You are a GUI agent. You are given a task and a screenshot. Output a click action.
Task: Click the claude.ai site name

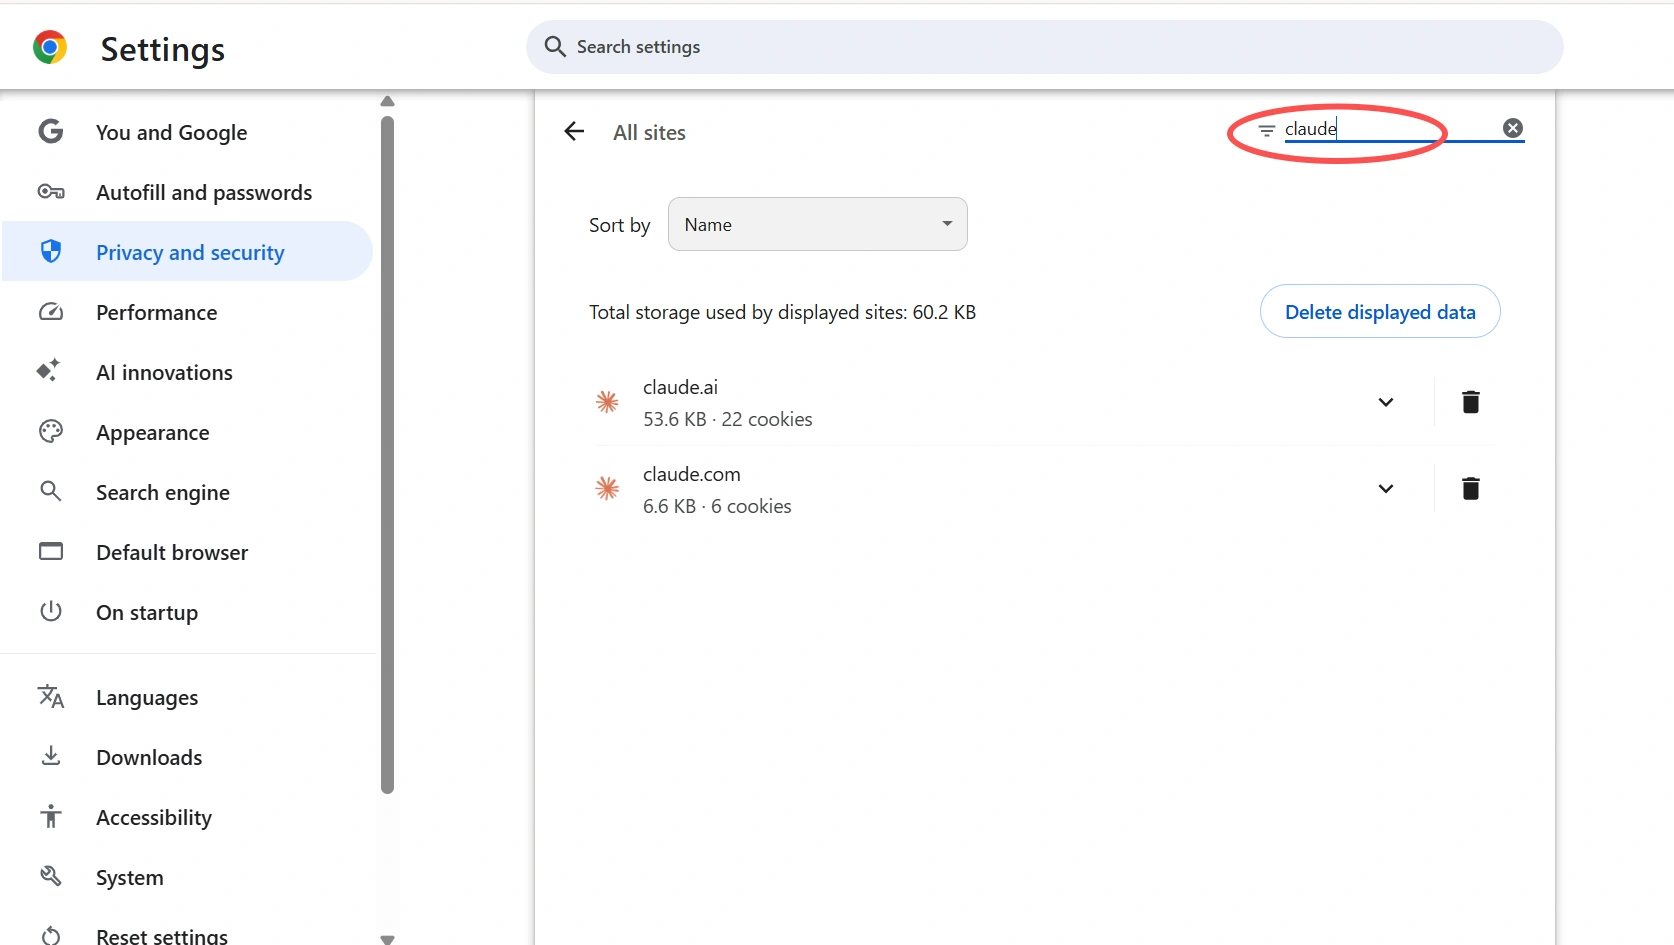(x=680, y=387)
